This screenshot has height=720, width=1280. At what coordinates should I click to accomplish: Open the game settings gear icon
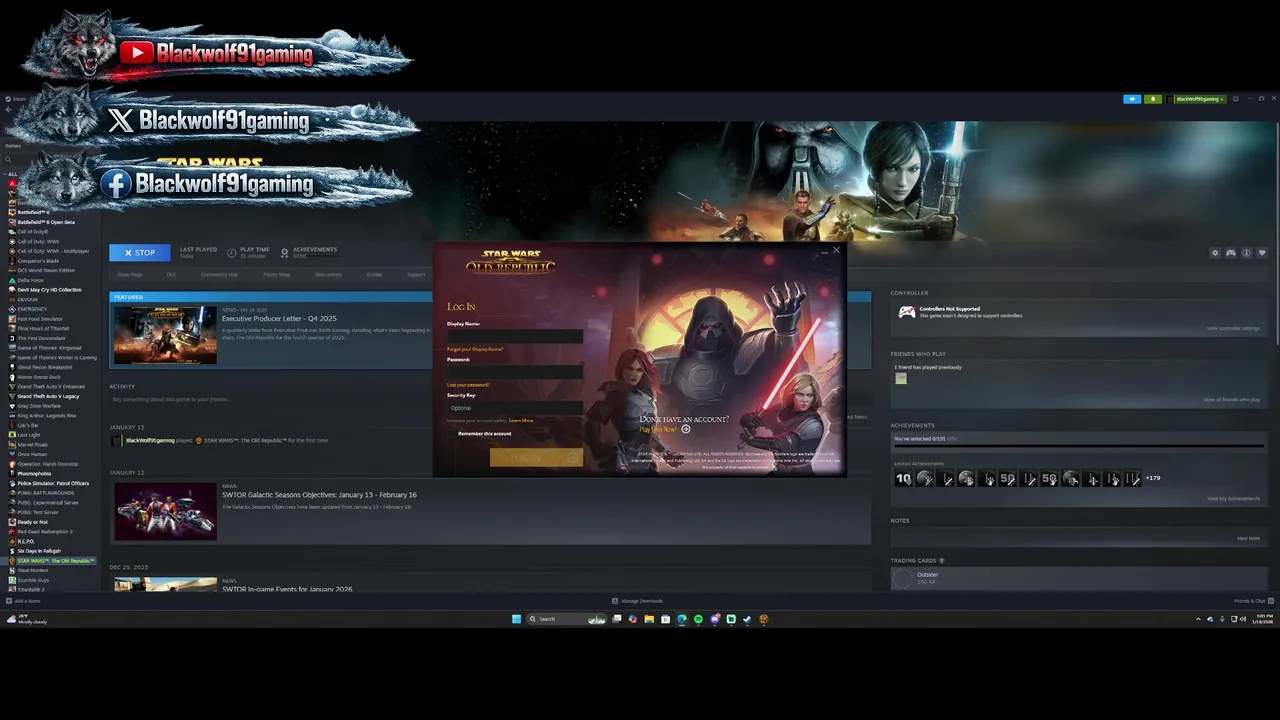(x=1215, y=253)
